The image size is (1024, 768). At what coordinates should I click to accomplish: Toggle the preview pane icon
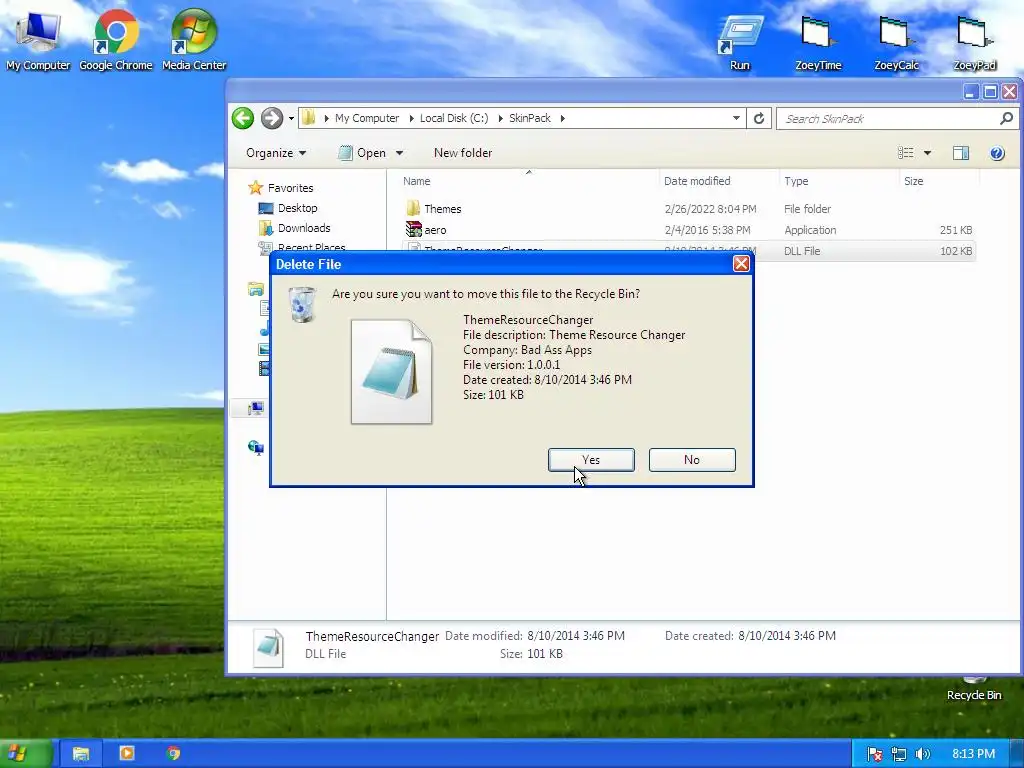point(961,153)
